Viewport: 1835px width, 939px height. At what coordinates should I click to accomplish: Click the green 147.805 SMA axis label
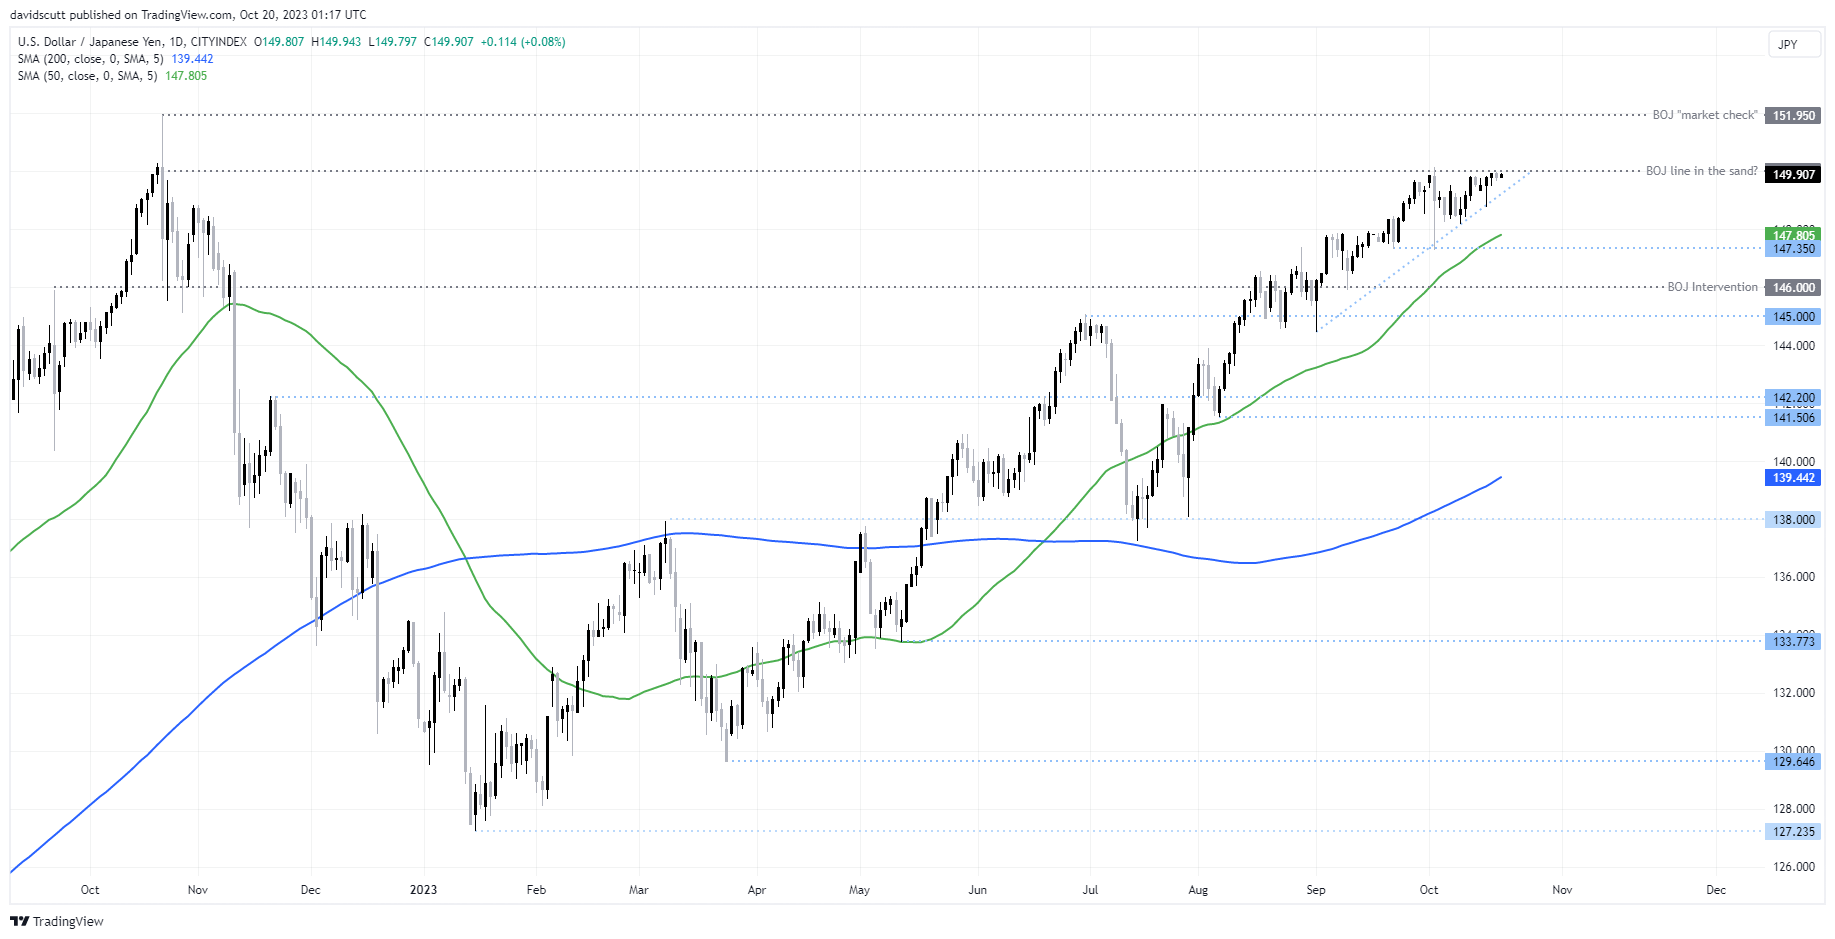(1793, 235)
